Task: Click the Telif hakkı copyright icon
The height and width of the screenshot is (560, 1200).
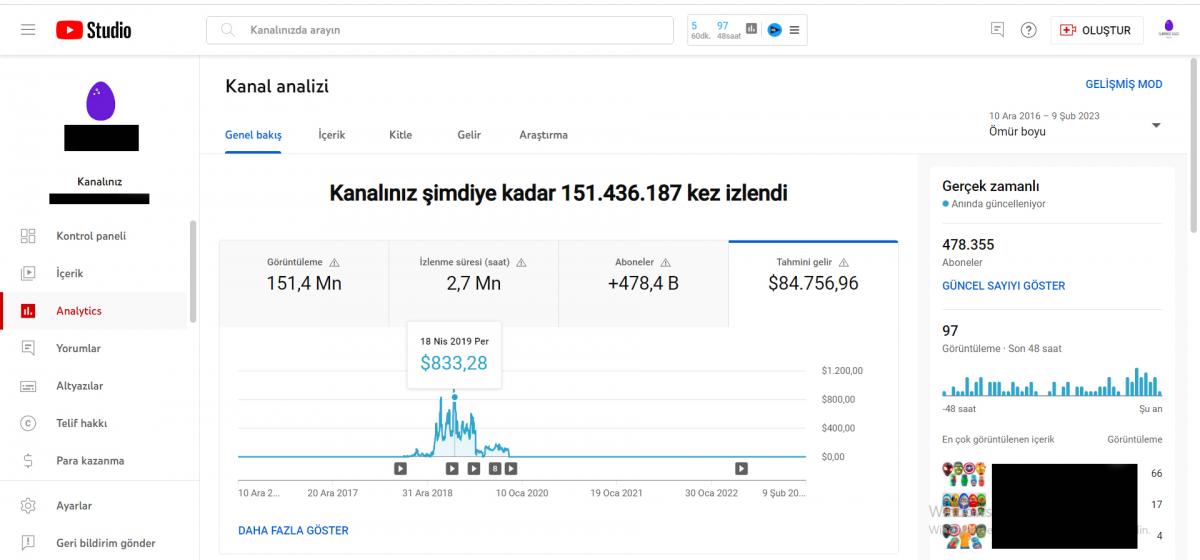Action: tap(28, 423)
